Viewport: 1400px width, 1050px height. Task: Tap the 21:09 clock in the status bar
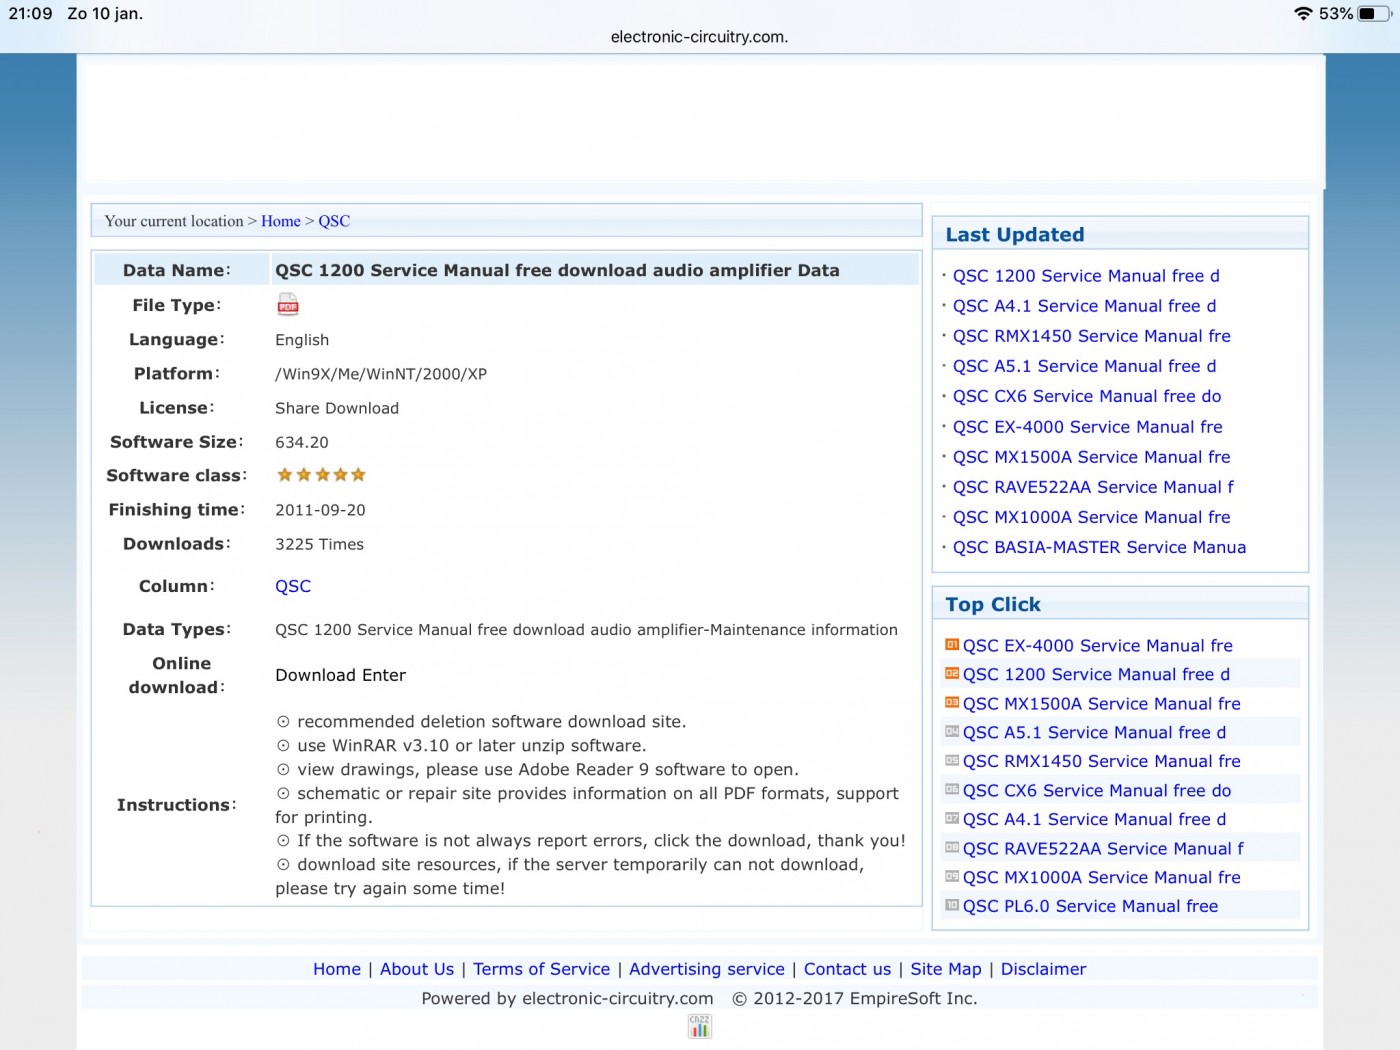click(x=31, y=14)
